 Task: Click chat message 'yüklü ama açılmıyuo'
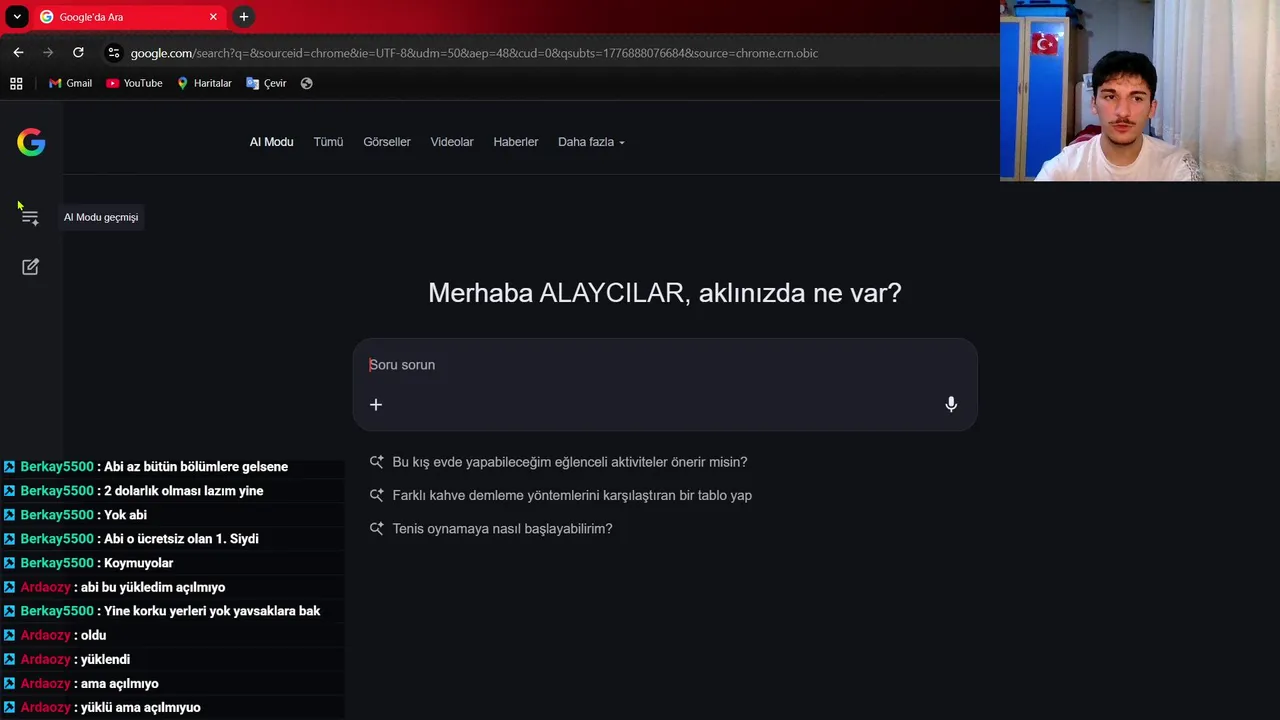pos(141,707)
